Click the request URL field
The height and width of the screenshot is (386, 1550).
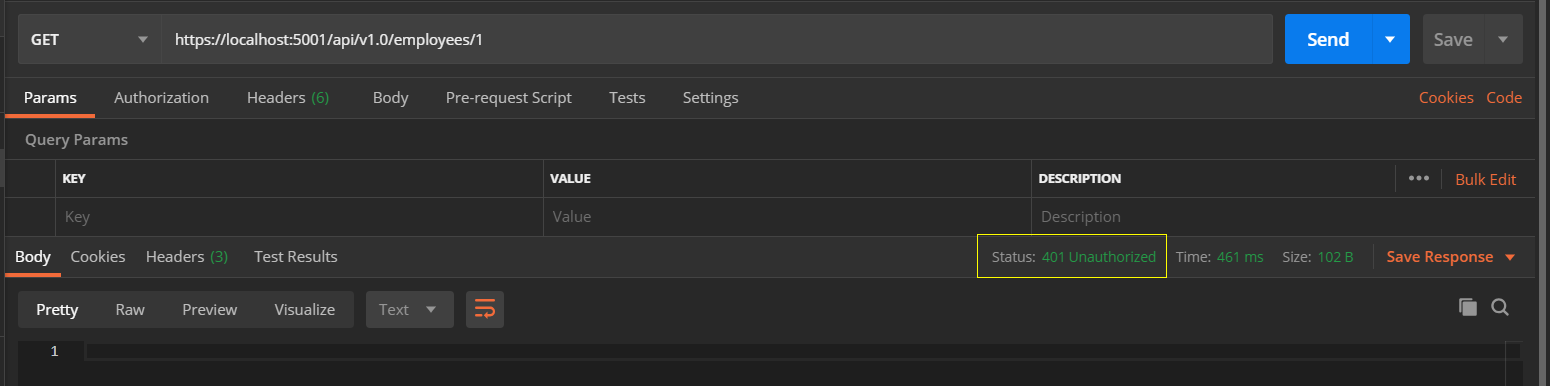click(x=717, y=39)
